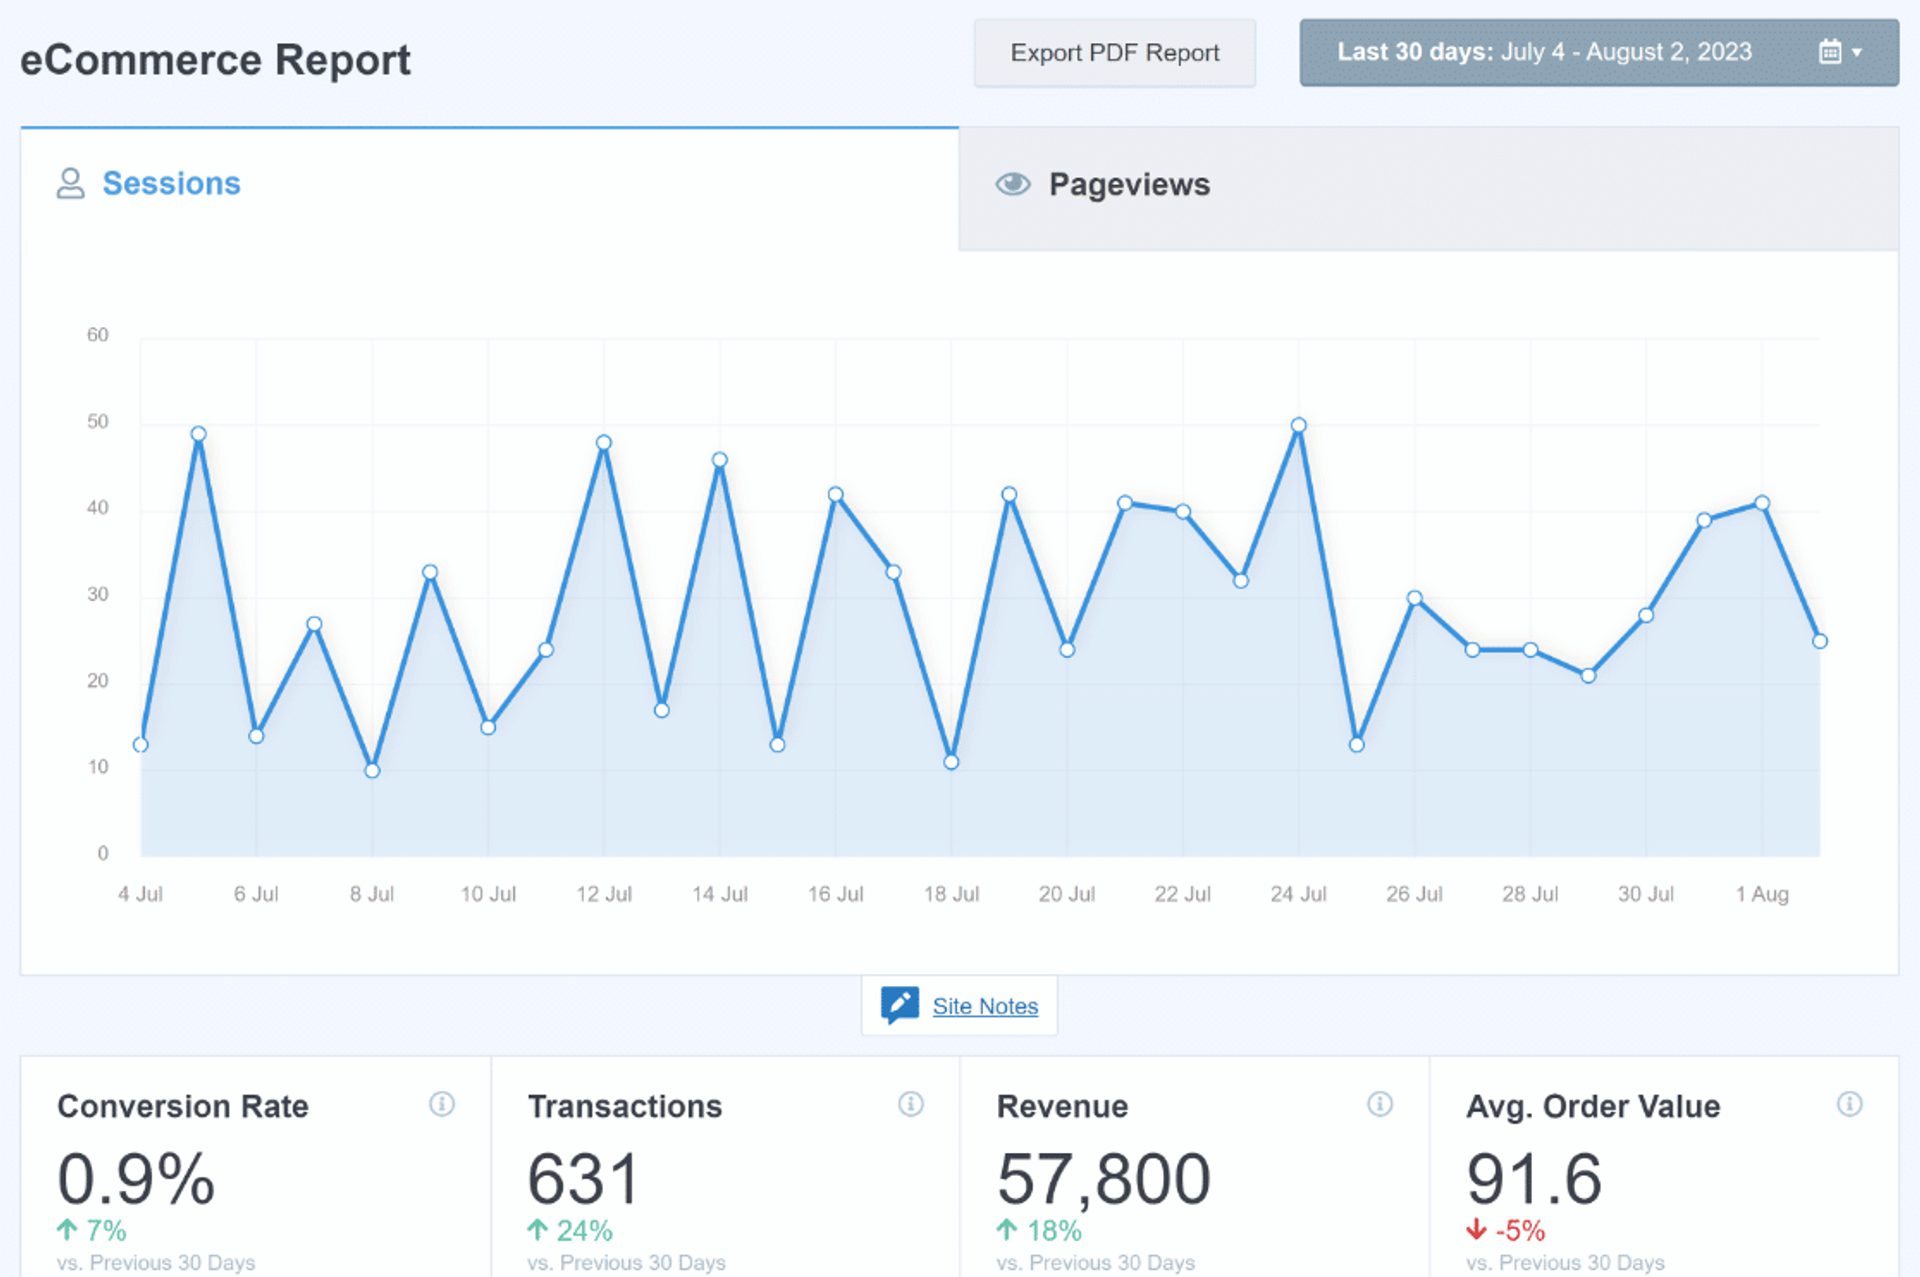Click the Site Notes pencil icon
Viewport: 1920px width, 1277px height.
tap(899, 1004)
